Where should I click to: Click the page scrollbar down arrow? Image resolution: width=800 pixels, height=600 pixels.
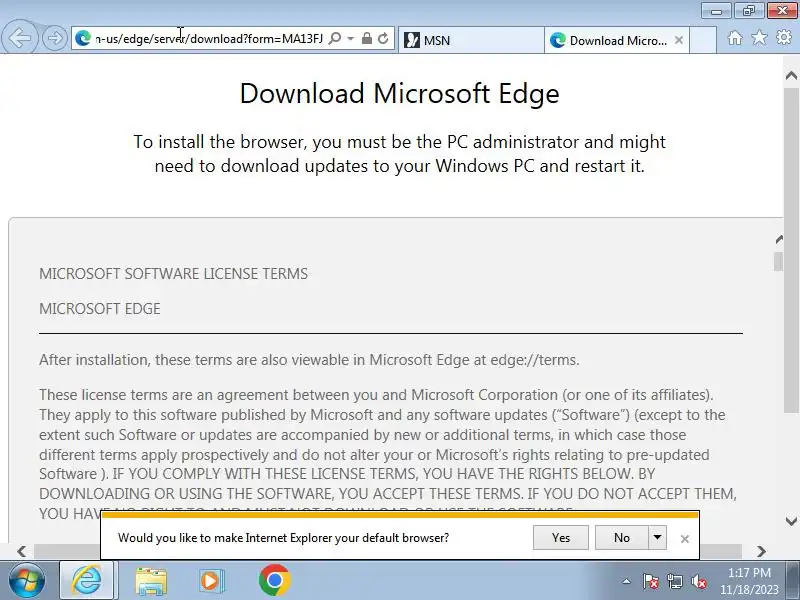point(791,521)
